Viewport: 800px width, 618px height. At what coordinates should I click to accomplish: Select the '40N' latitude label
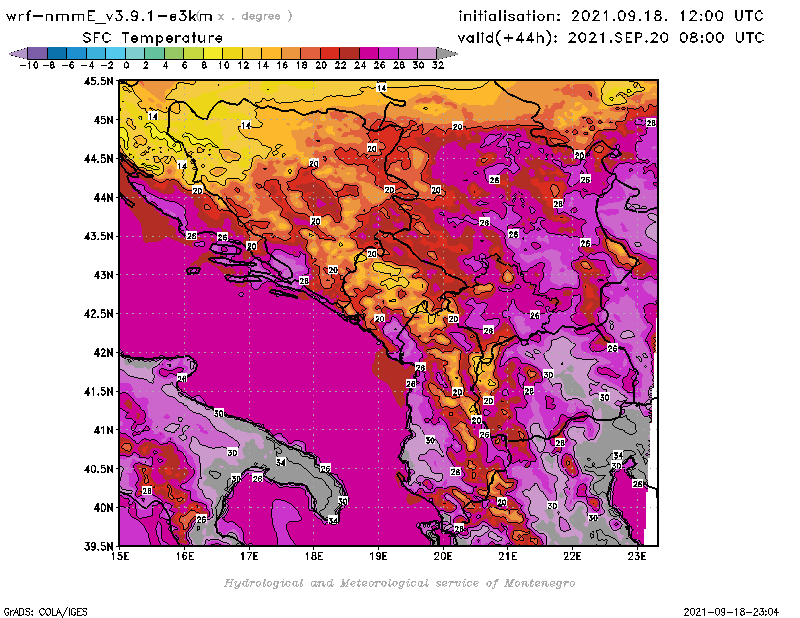[104, 508]
